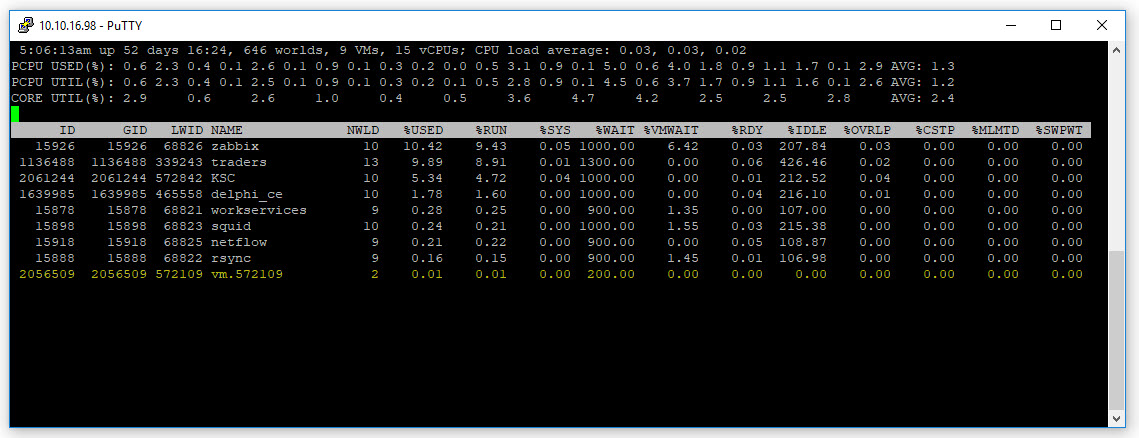Maximize the PuTTY window
The height and width of the screenshot is (438, 1139).
point(1056,25)
